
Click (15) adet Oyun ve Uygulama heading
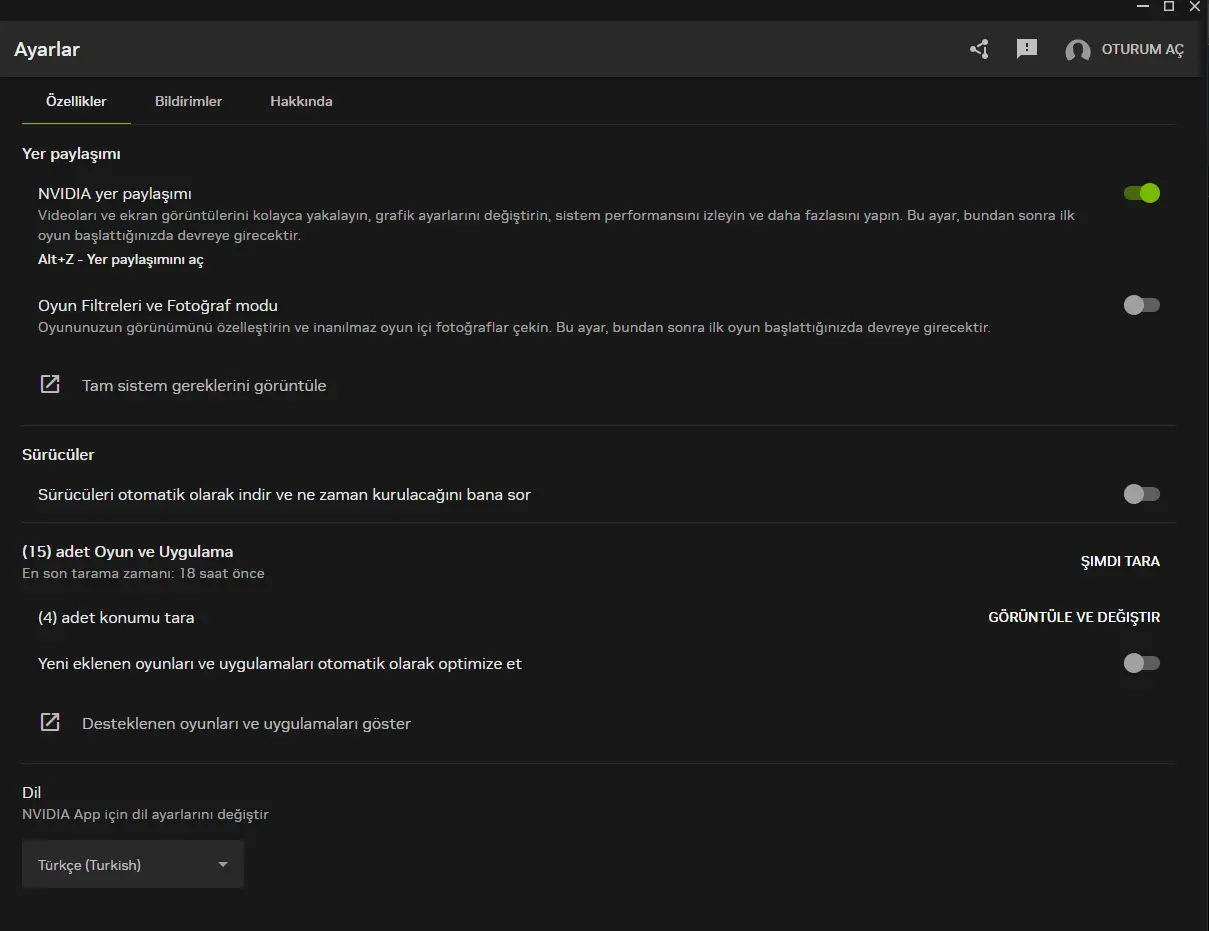tap(128, 551)
